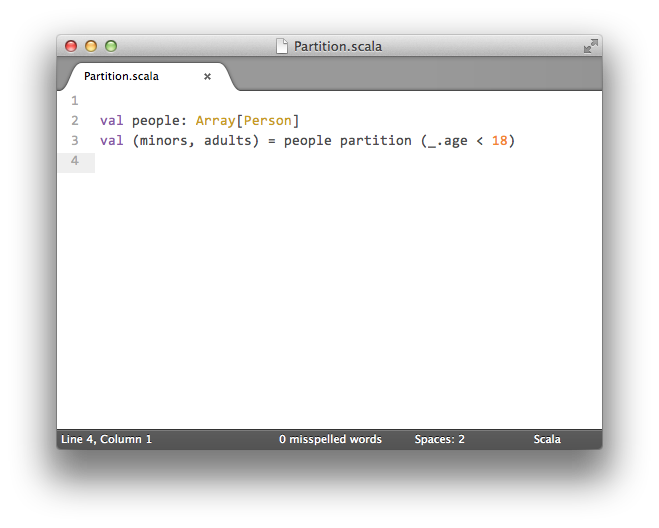The image size is (659, 528).
Task: Click line number 3 in the gutter
Action: tap(75, 141)
